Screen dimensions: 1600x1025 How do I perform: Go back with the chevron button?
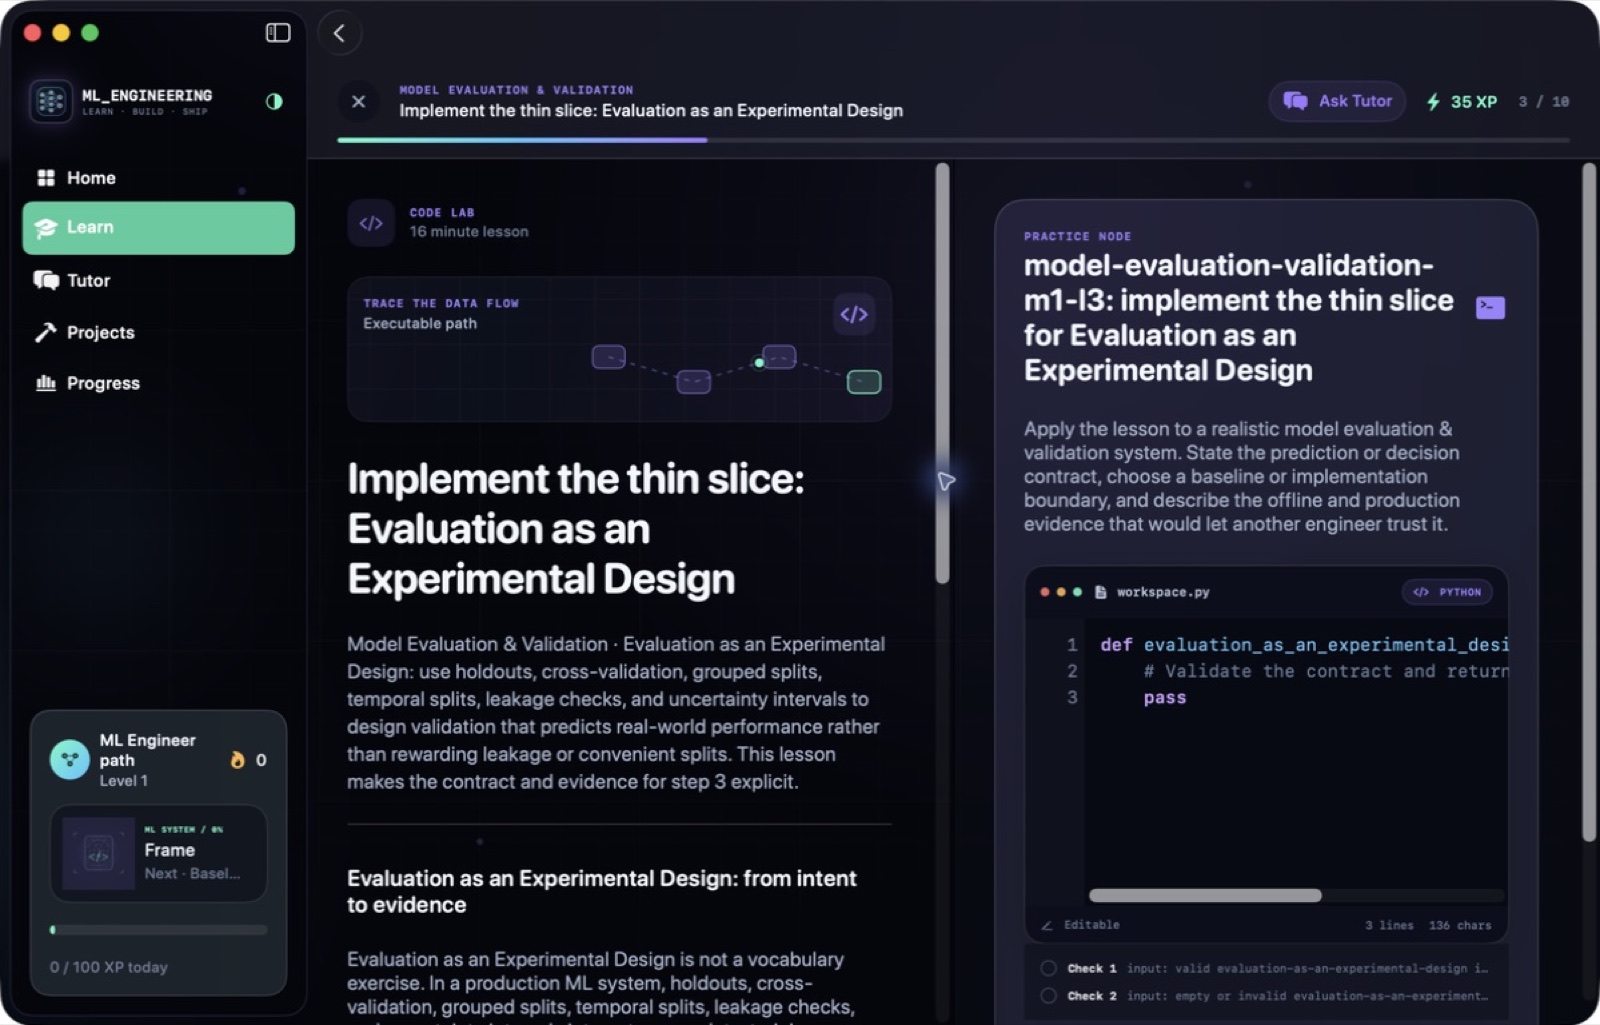coord(339,33)
